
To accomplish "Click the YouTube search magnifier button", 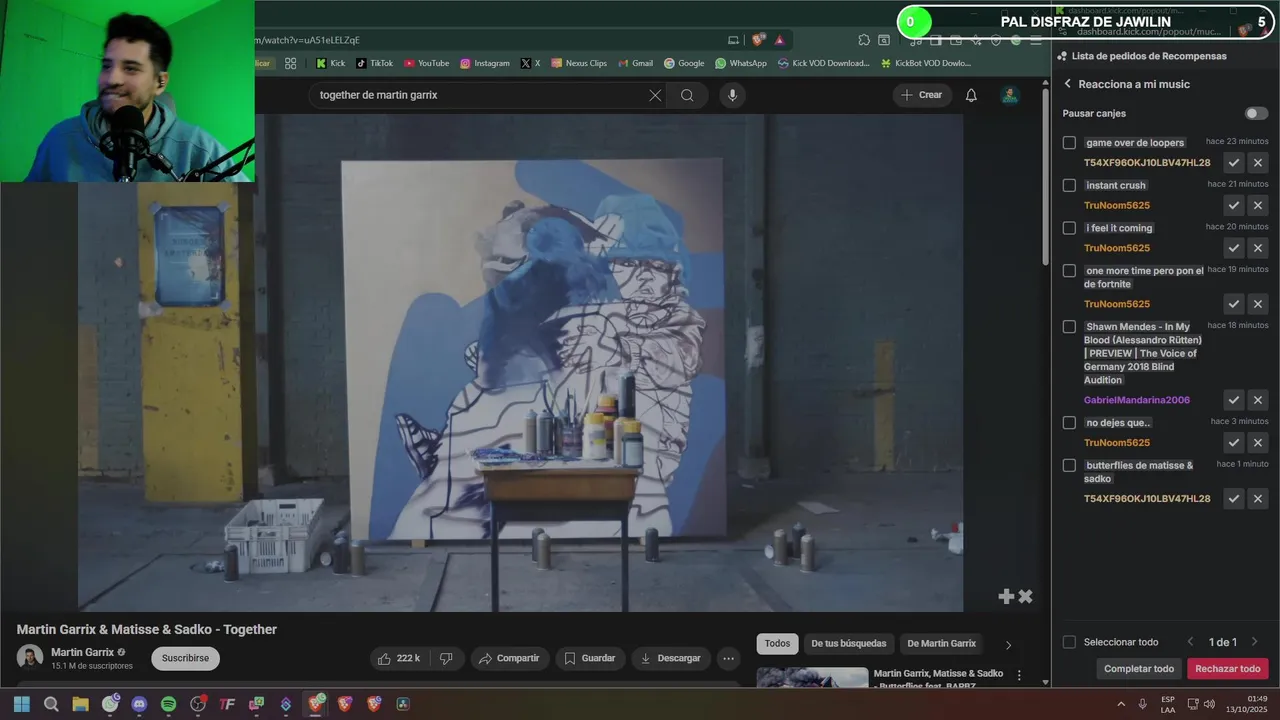I will click(x=687, y=95).
